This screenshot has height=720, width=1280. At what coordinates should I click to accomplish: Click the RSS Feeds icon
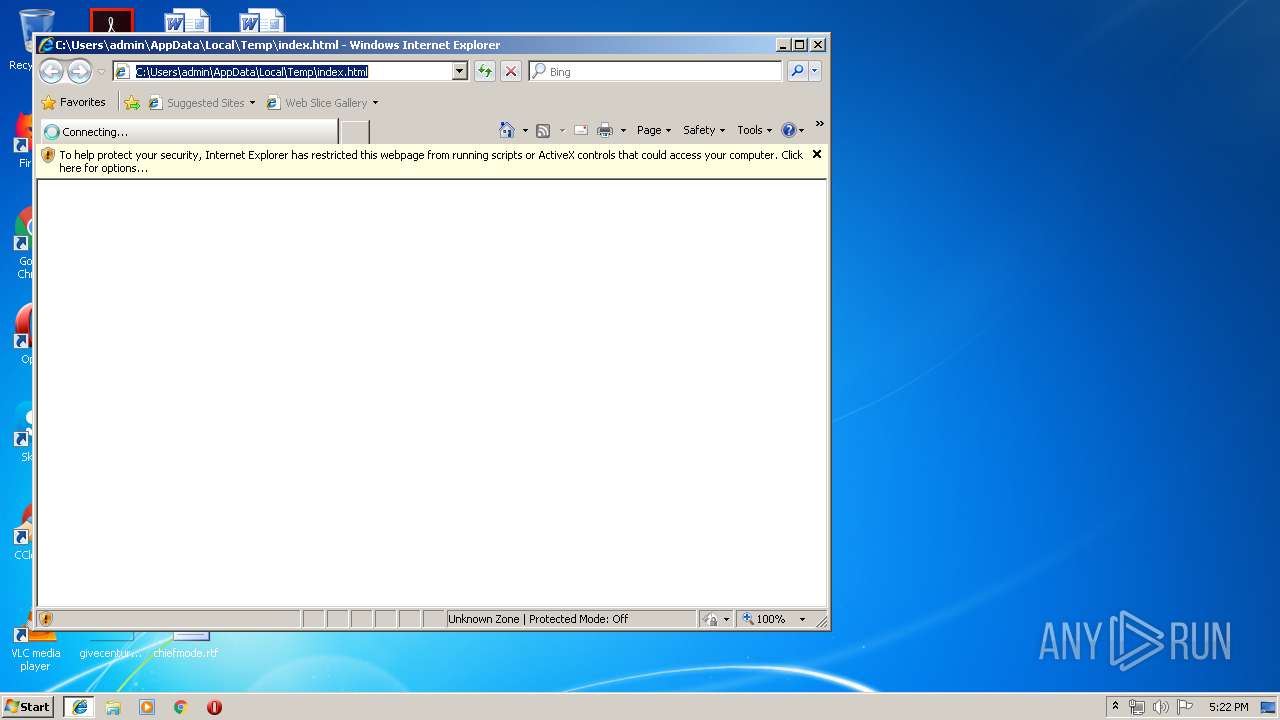543,130
